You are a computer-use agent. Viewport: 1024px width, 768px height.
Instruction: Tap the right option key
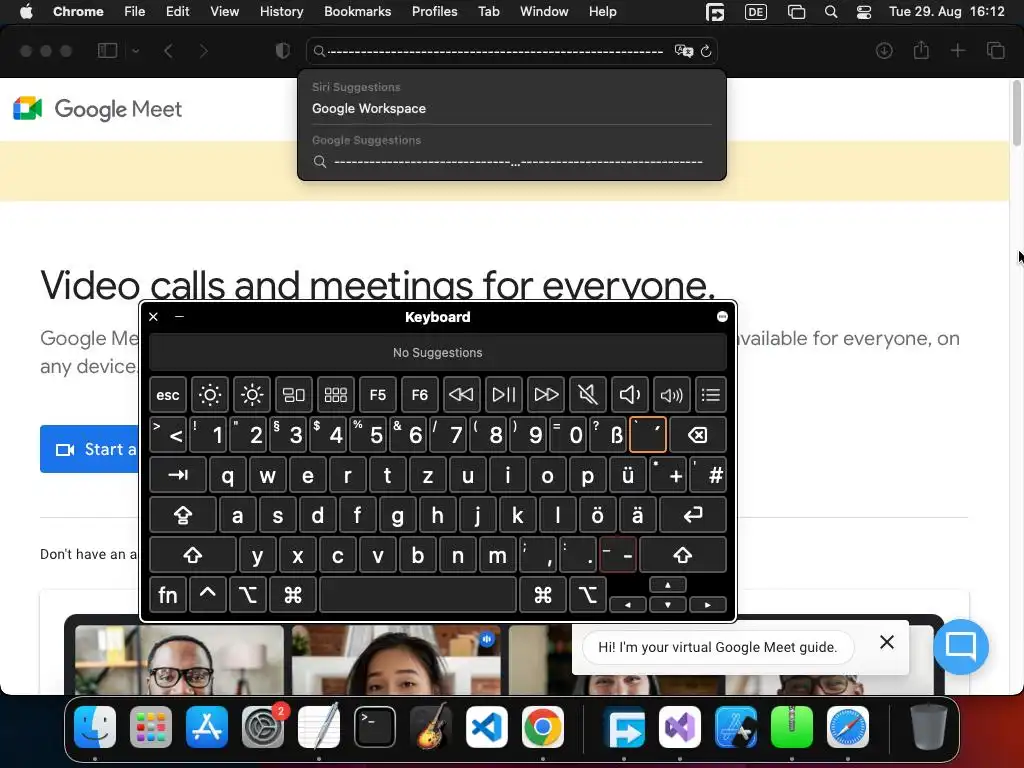(x=588, y=595)
